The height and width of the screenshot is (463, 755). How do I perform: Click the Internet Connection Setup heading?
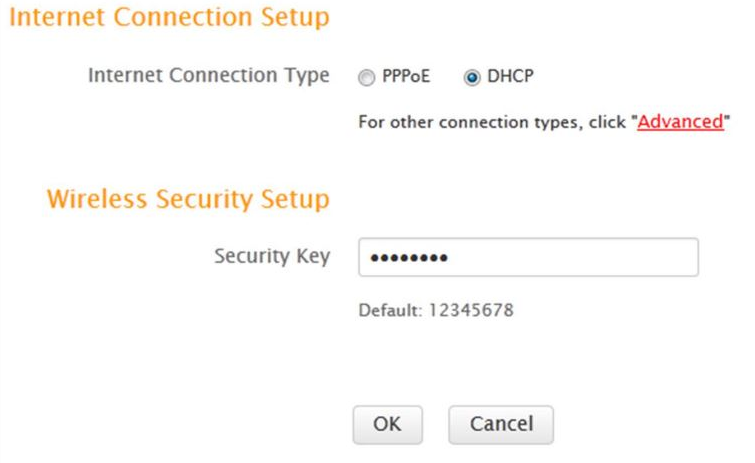click(172, 18)
